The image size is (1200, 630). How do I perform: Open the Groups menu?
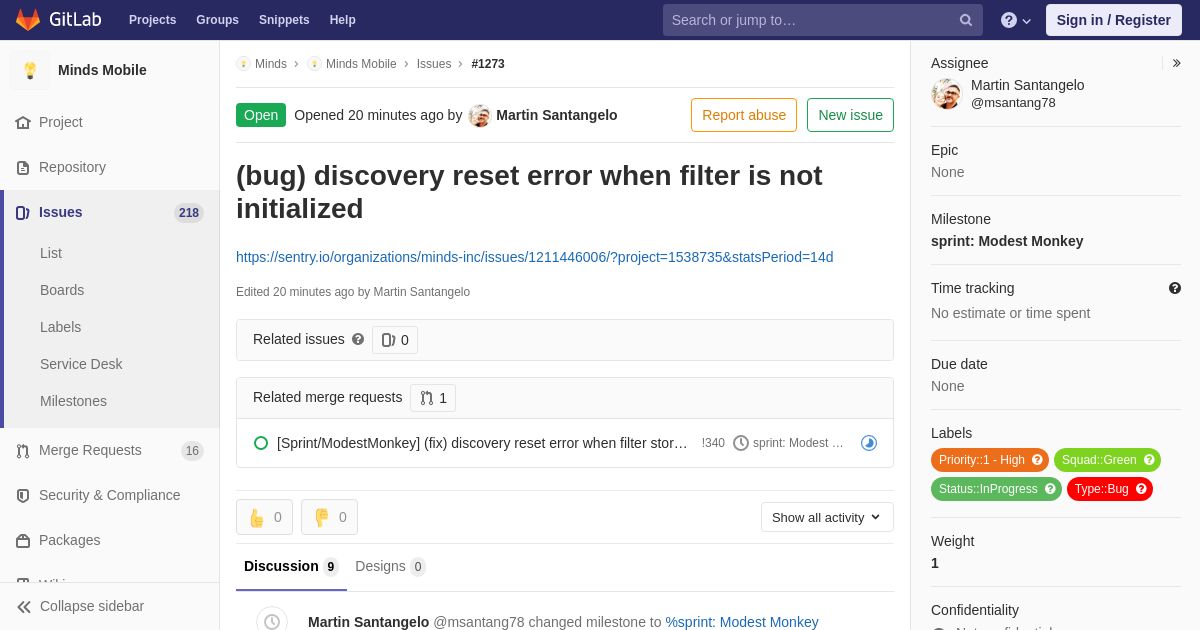[x=217, y=20]
